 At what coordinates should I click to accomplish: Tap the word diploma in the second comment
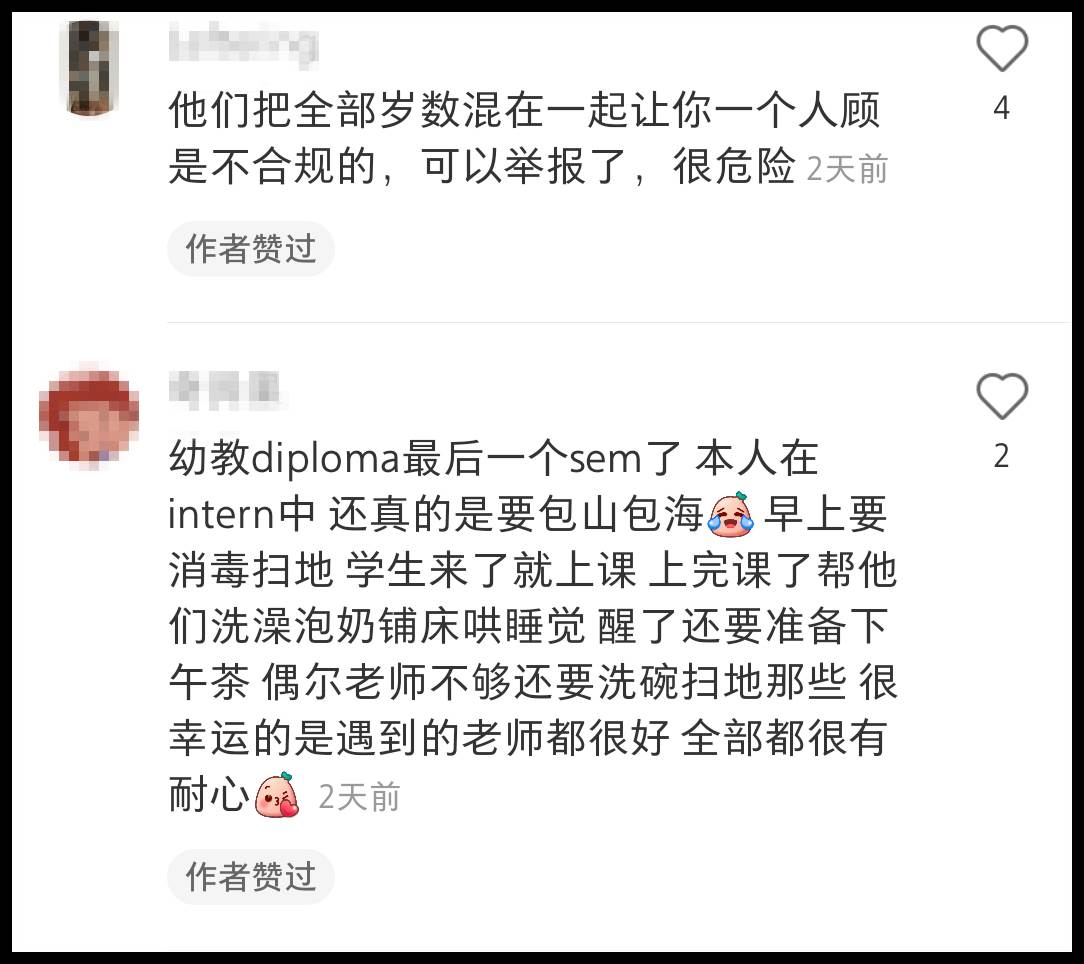coord(326,459)
